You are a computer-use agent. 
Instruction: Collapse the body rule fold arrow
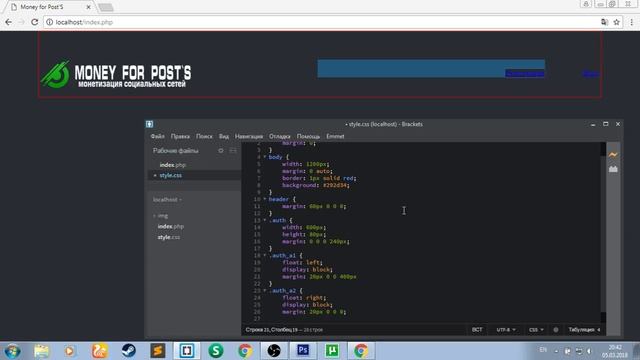coord(264,157)
